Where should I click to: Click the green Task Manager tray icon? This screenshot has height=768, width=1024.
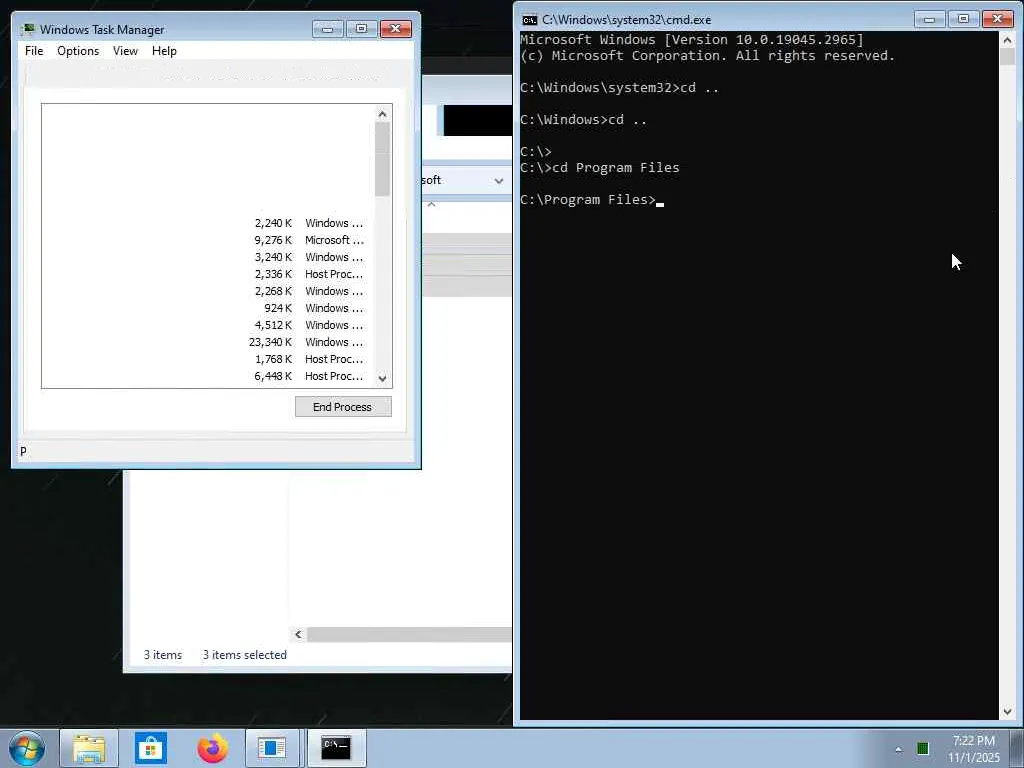point(923,748)
